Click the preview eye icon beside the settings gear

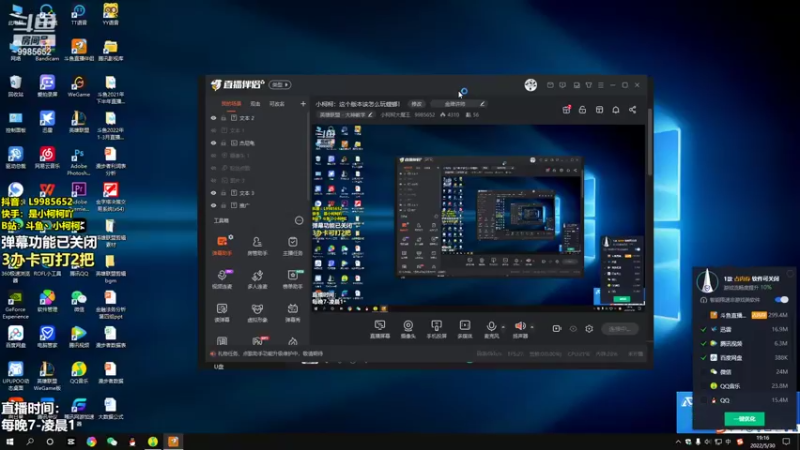click(x=573, y=329)
